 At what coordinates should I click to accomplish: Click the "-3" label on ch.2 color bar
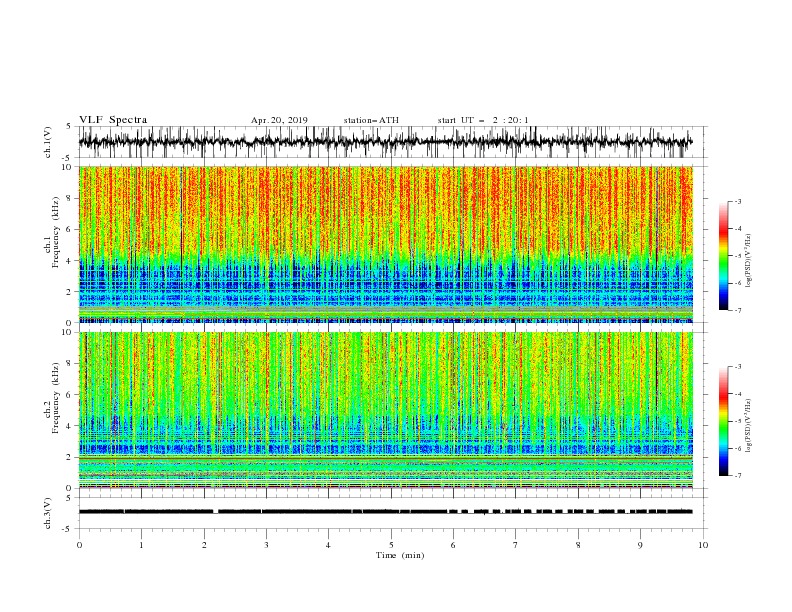click(x=738, y=367)
